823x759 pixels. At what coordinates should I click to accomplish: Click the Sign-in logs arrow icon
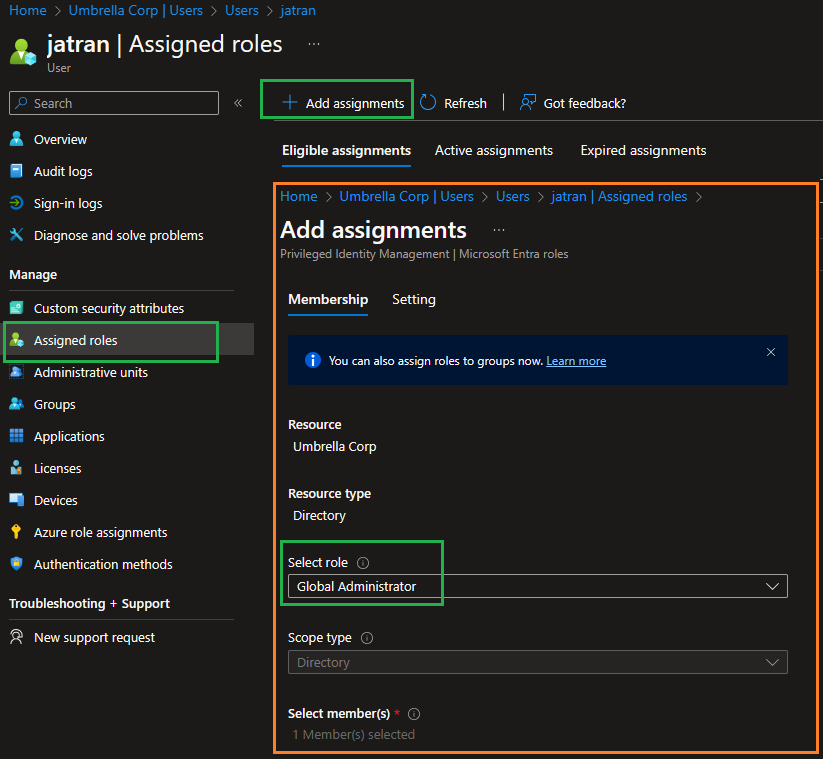pyautogui.click(x=16, y=203)
